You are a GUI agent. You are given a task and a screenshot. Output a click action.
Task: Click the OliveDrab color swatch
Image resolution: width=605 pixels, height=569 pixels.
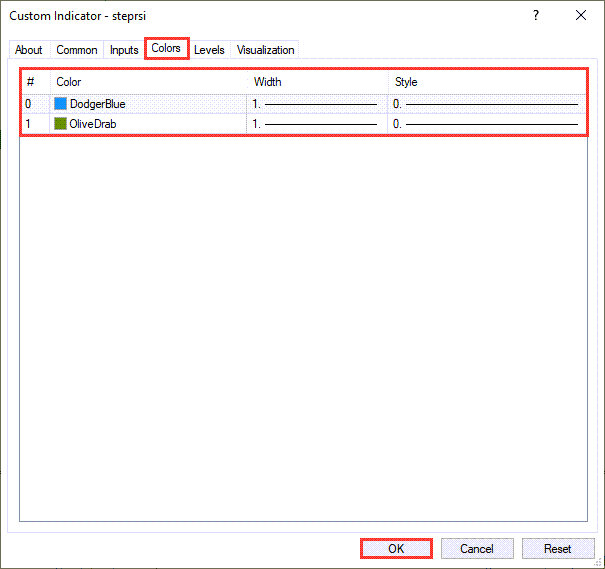coord(60,124)
